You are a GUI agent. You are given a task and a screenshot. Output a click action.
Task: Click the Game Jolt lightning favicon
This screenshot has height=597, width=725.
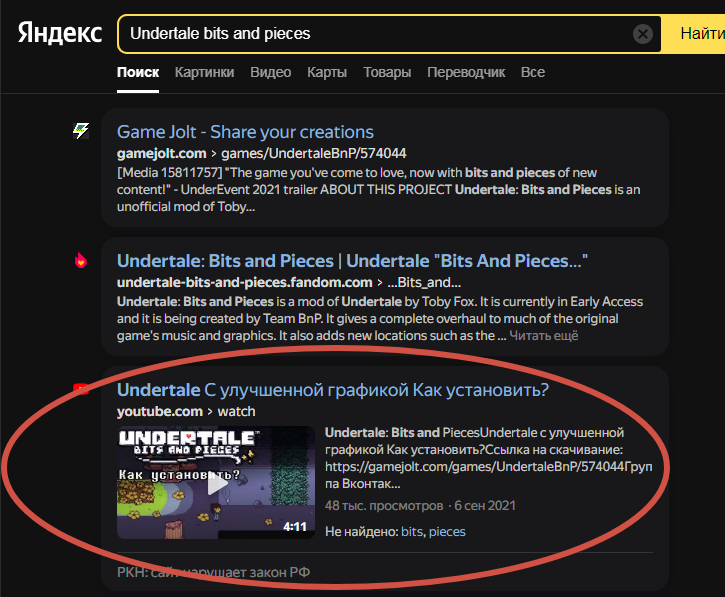click(81, 131)
